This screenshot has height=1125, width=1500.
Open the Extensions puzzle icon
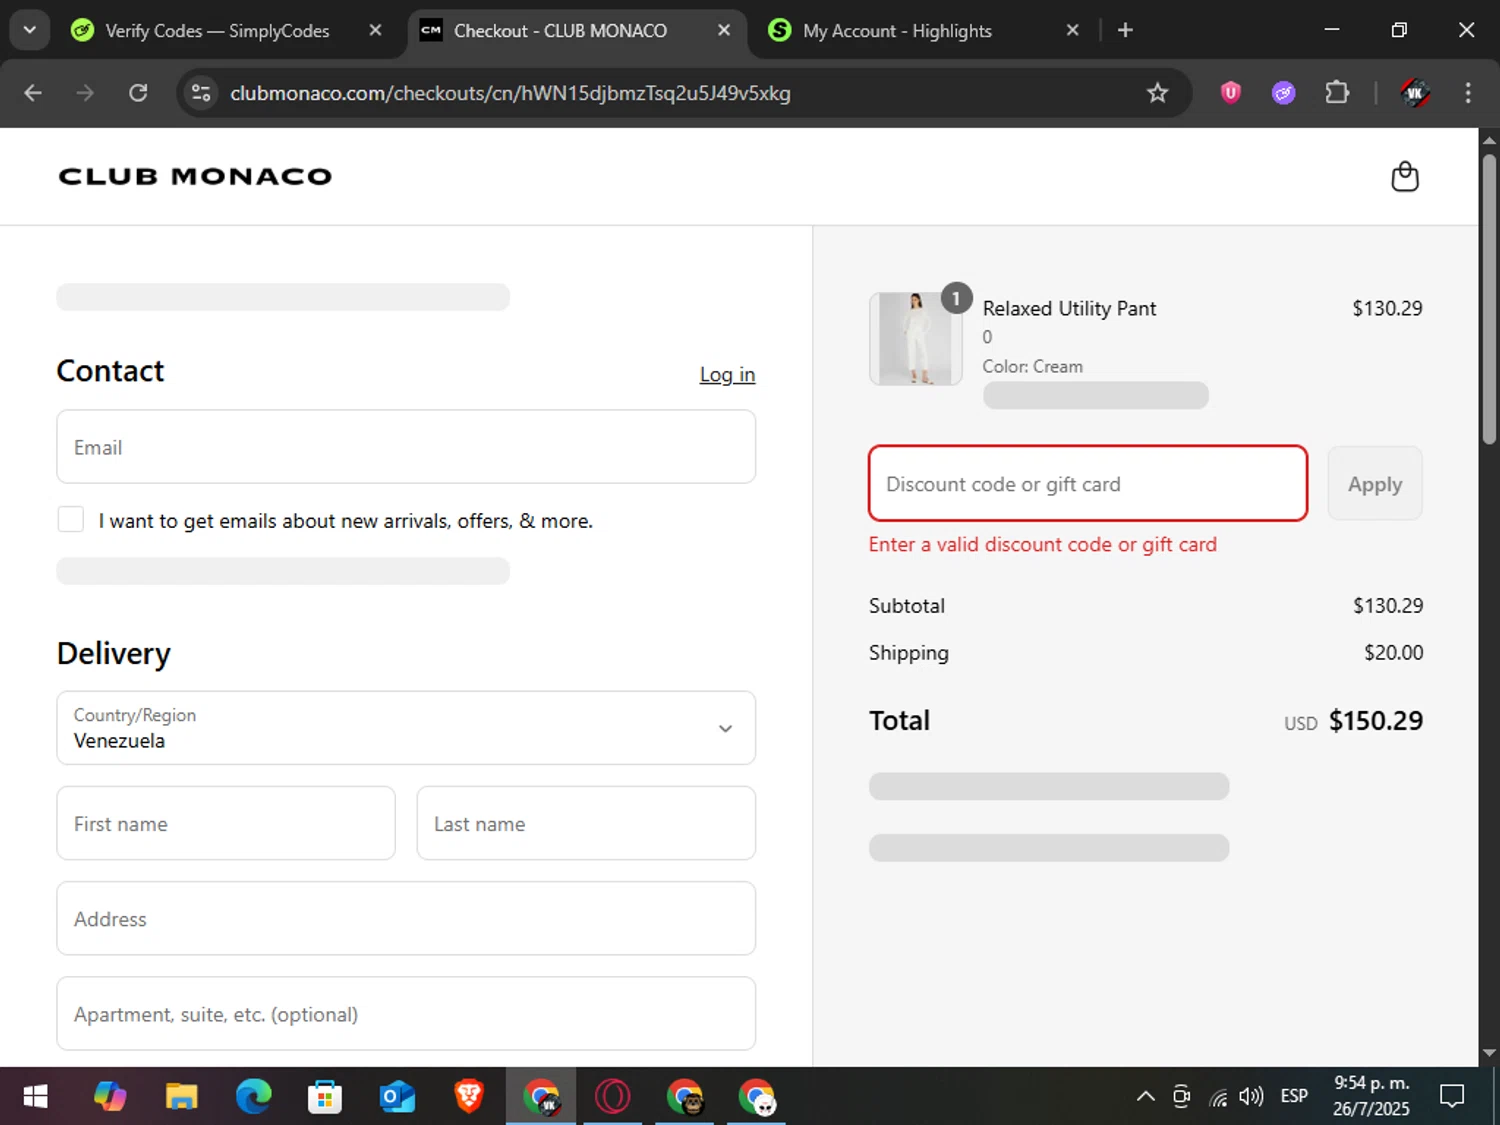tap(1337, 93)
